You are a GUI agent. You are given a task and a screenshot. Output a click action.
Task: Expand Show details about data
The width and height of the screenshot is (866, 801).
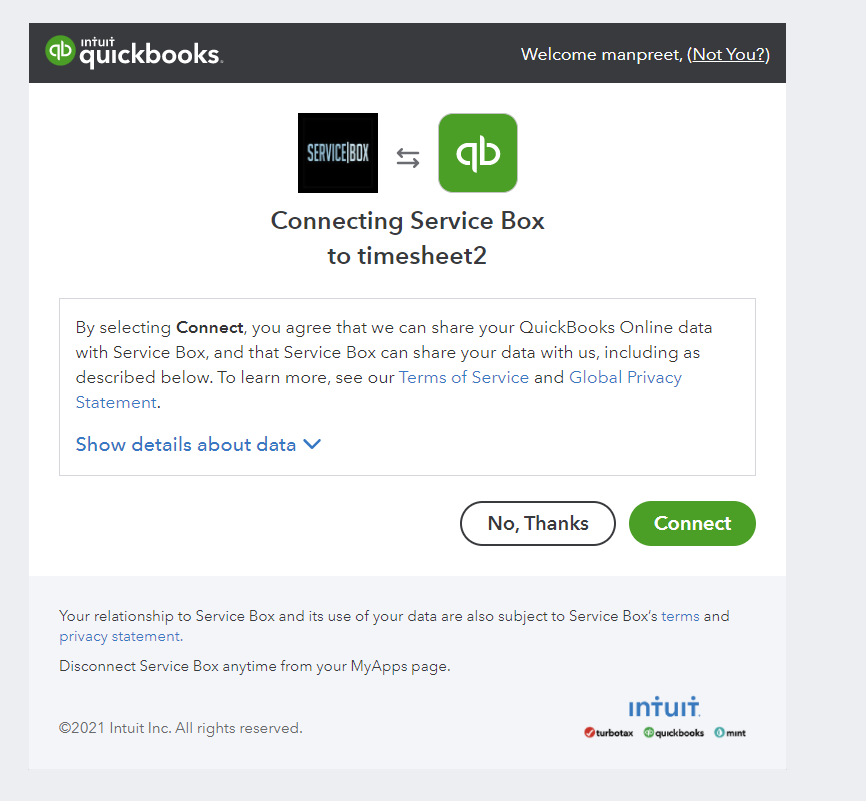point(198,445)
